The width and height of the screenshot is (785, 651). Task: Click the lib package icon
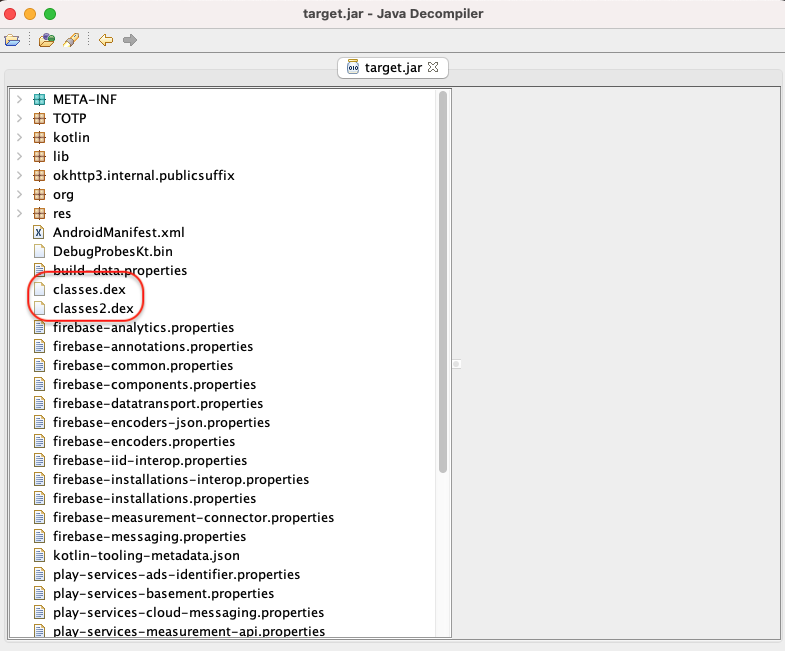tap(39, 156)
